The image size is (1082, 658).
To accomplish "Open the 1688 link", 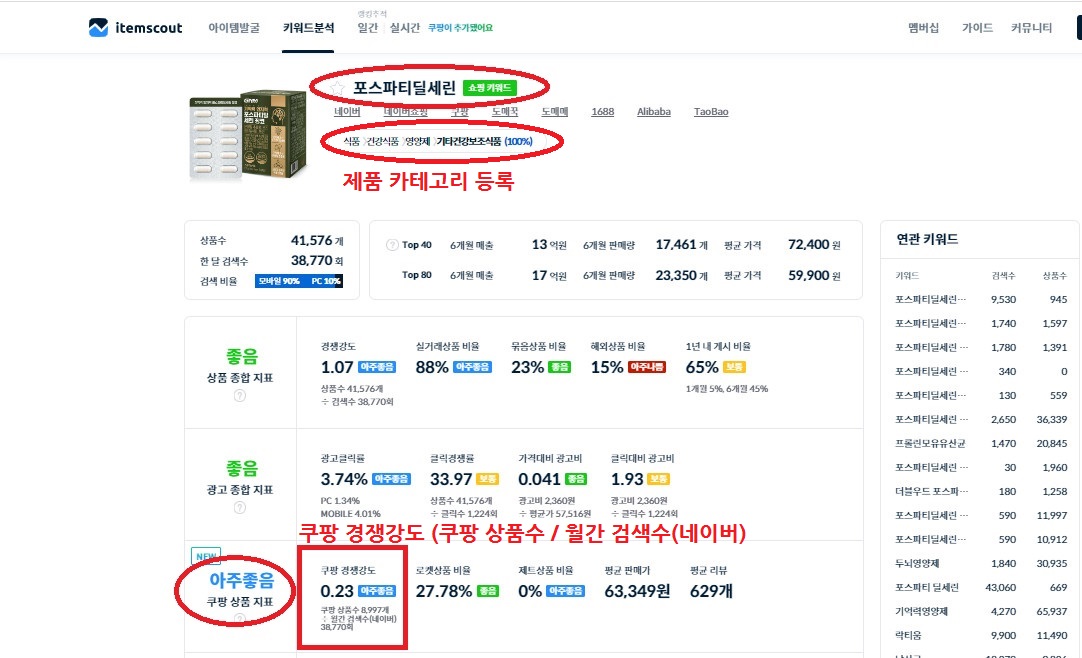I will pyautogui.click(x=602, y=112).
